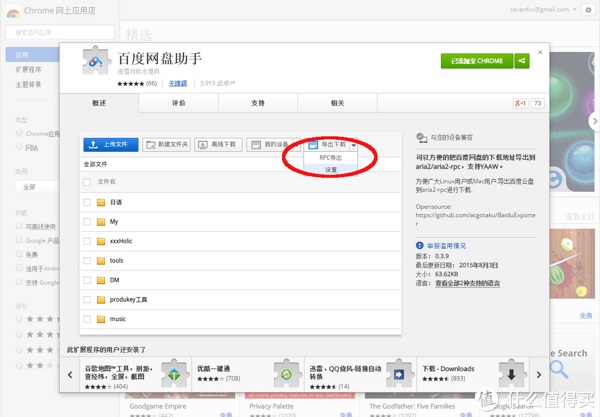Open the view all supported languages link

coord(468,283)
